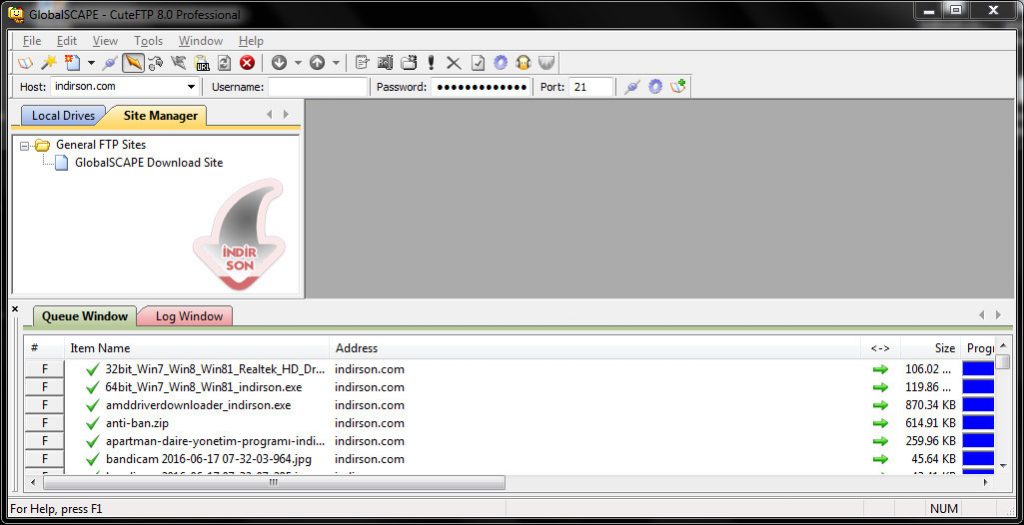Click queue horizontal scrollbar right arrow
This screenshot has width=1024, height=525.
tap(986, 483)
